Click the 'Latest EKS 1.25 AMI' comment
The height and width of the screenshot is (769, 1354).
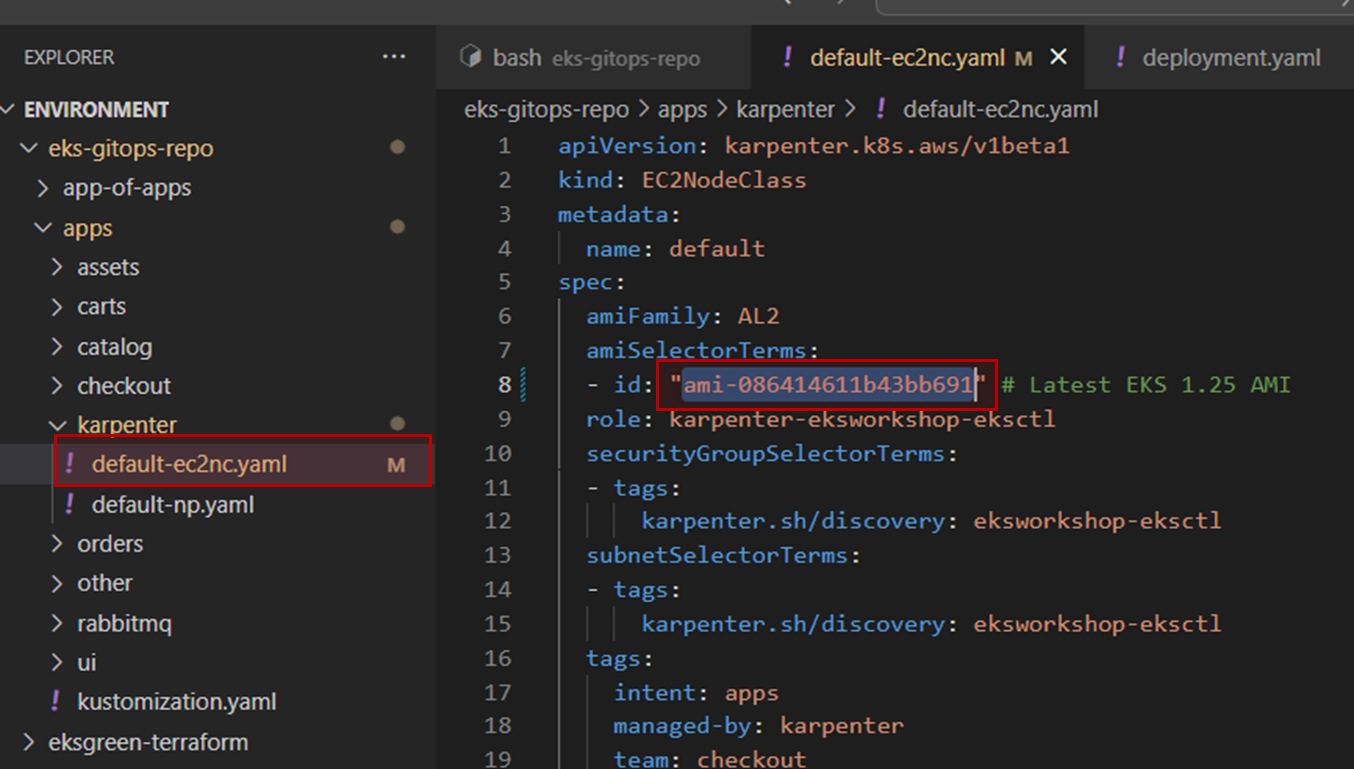[1145, 384]
